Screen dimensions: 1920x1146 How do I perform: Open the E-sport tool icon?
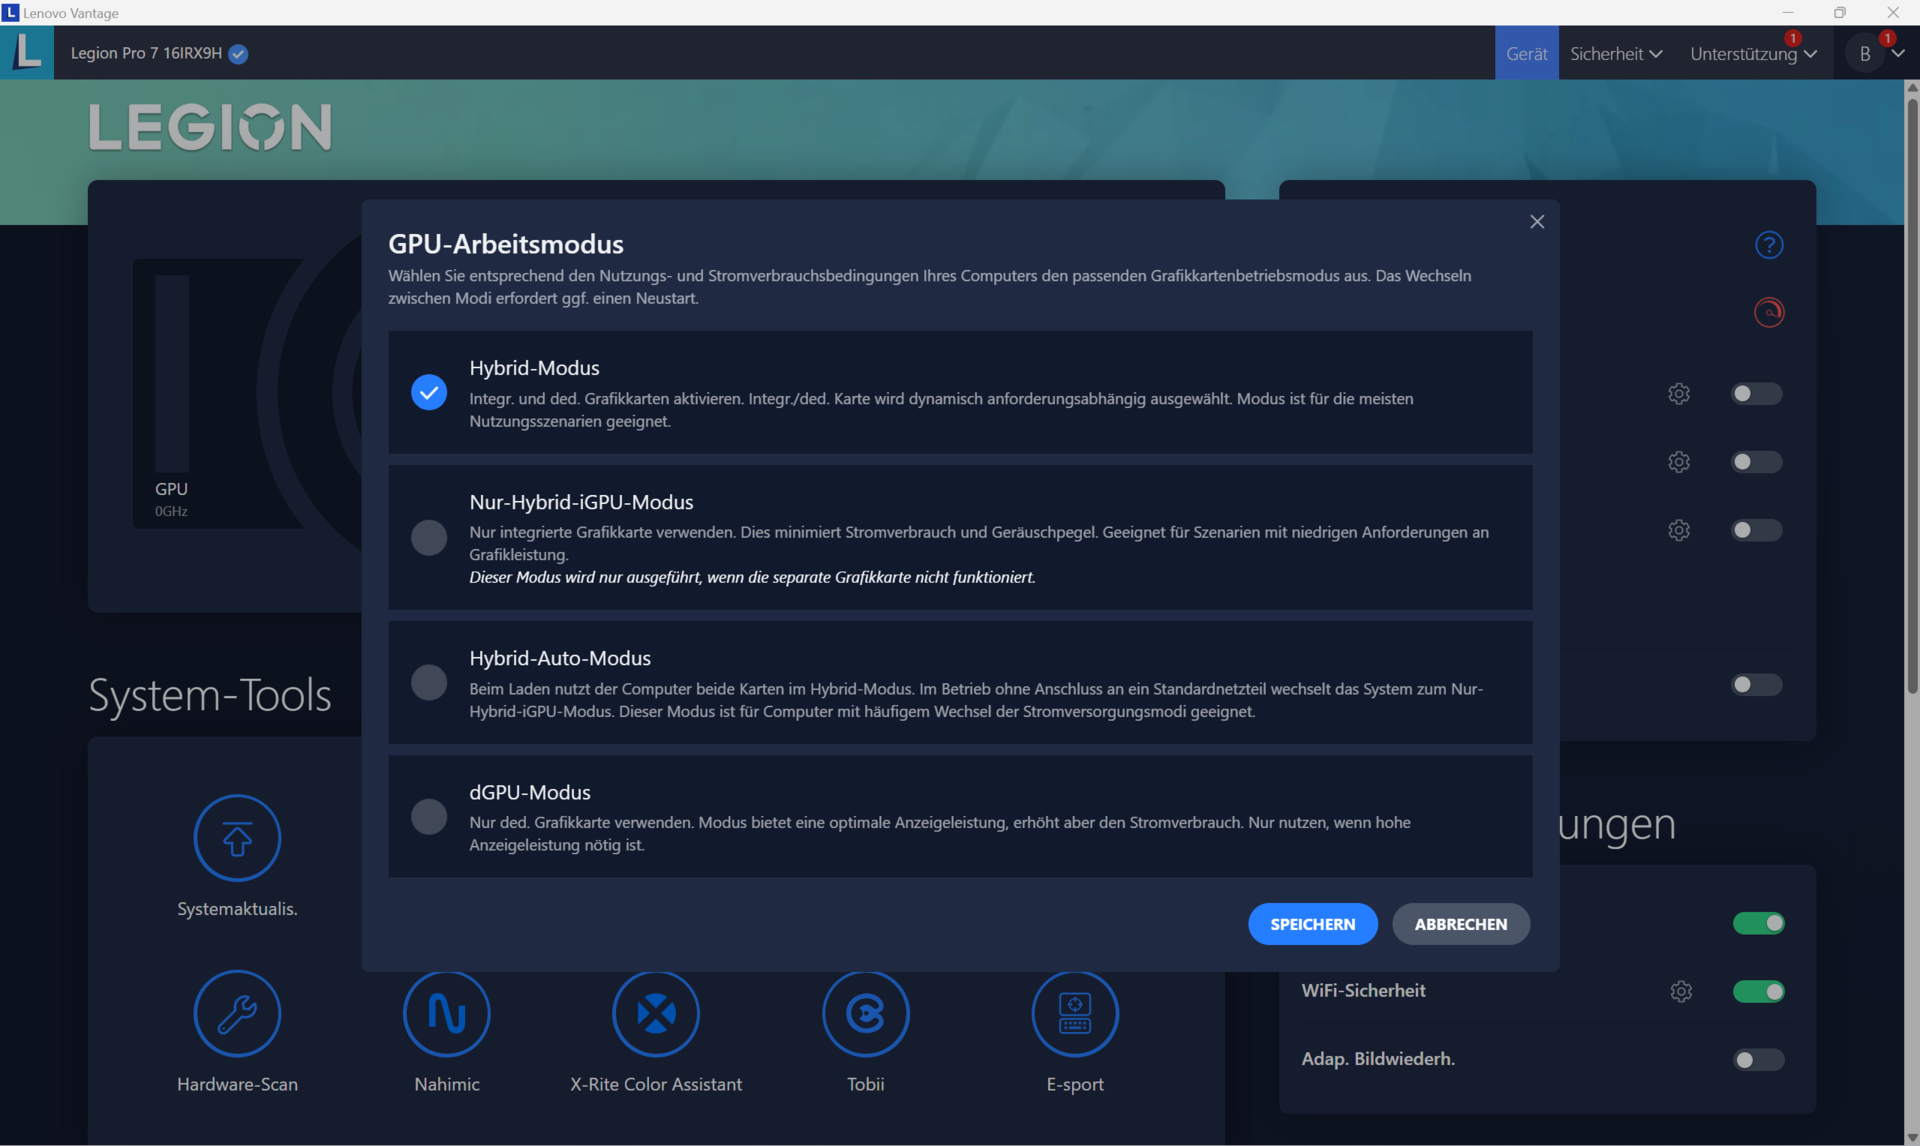click(x=1075, y=1013)
